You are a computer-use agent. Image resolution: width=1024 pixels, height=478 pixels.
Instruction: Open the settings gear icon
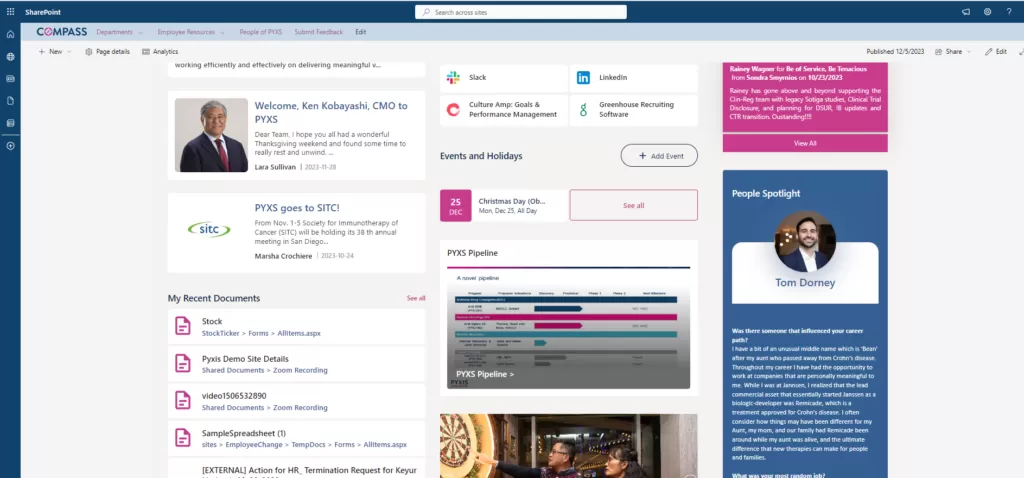pos(987,12)
